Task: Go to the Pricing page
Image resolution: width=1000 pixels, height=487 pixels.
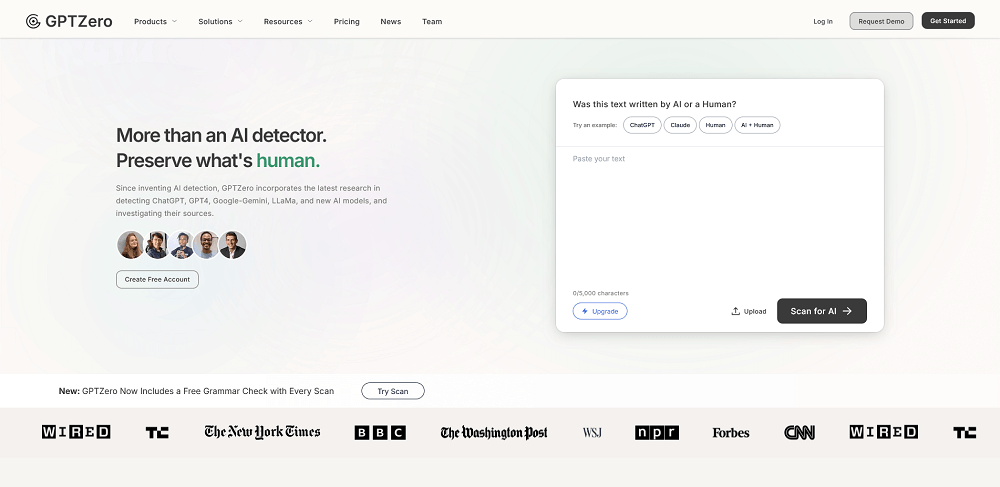Action: pos(346,21)
